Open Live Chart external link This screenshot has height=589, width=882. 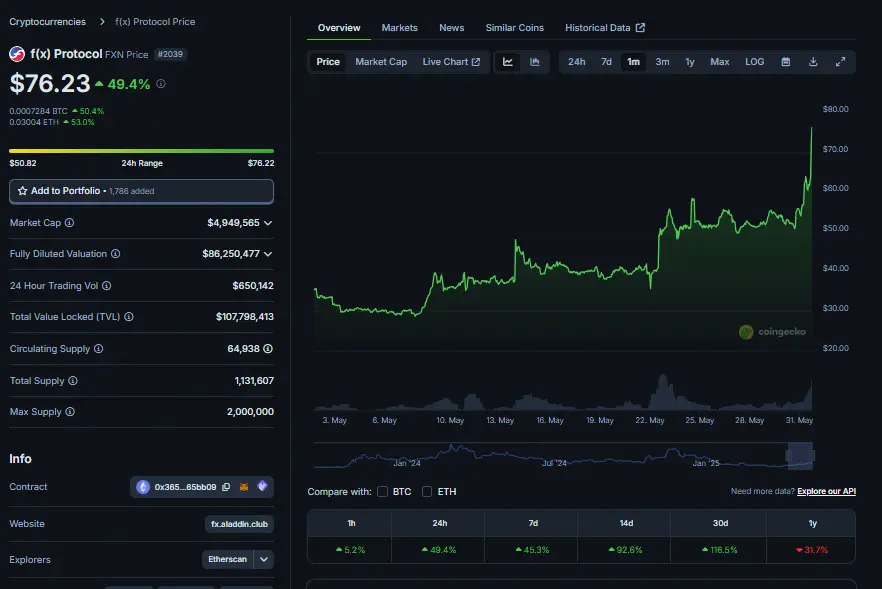(451, 62)
